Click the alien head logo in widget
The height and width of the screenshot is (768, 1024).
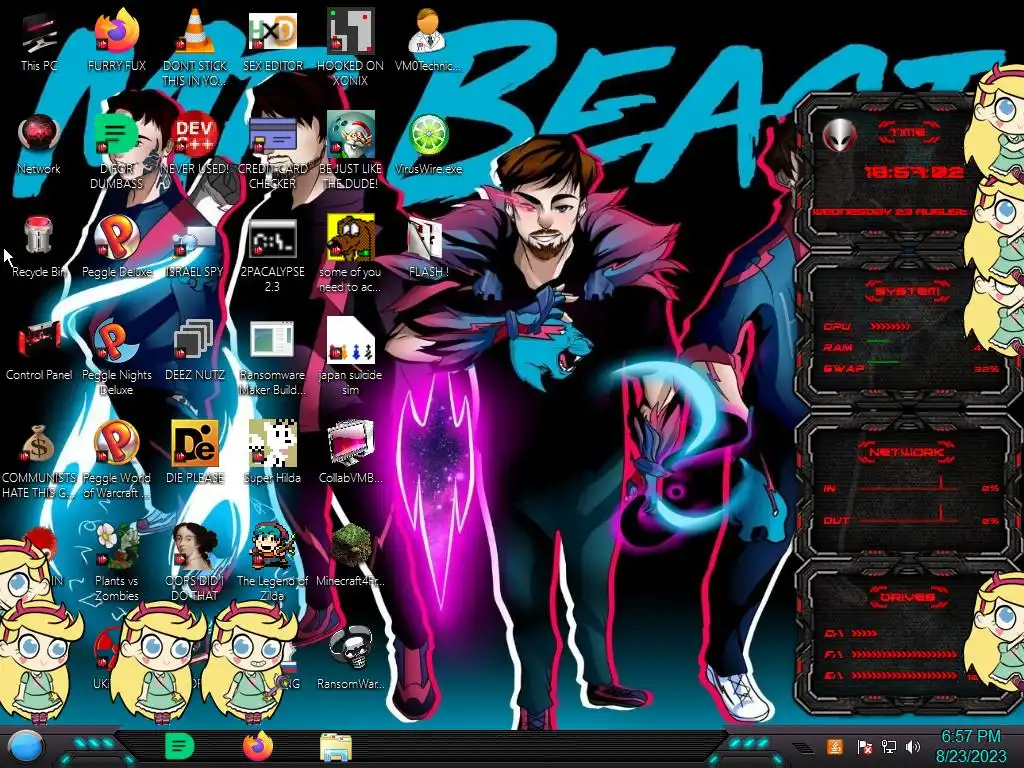(x=839, y=135)
